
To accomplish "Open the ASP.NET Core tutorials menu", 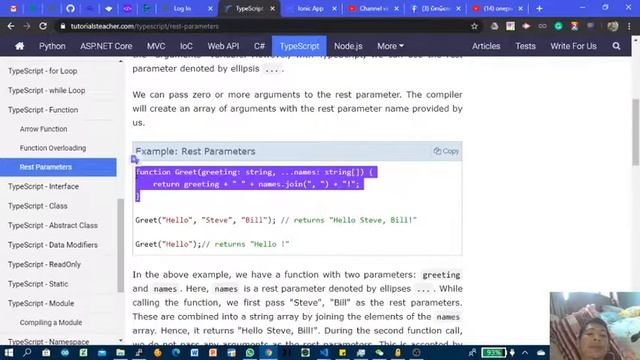I will [106, 46].
